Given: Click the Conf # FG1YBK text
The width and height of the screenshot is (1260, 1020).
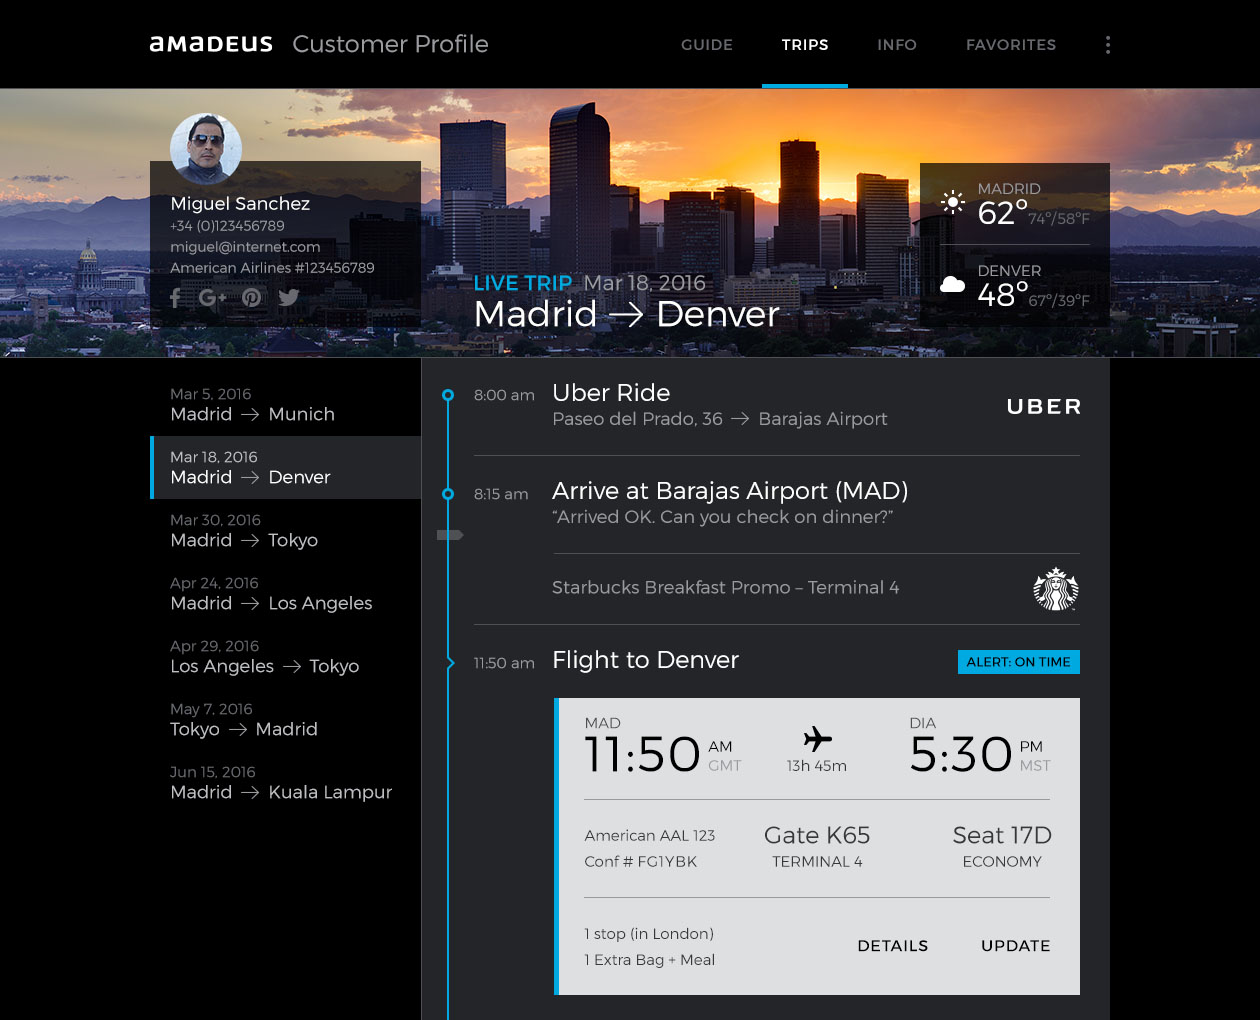Looking at the screenshot, I should (x=641, y=861).
